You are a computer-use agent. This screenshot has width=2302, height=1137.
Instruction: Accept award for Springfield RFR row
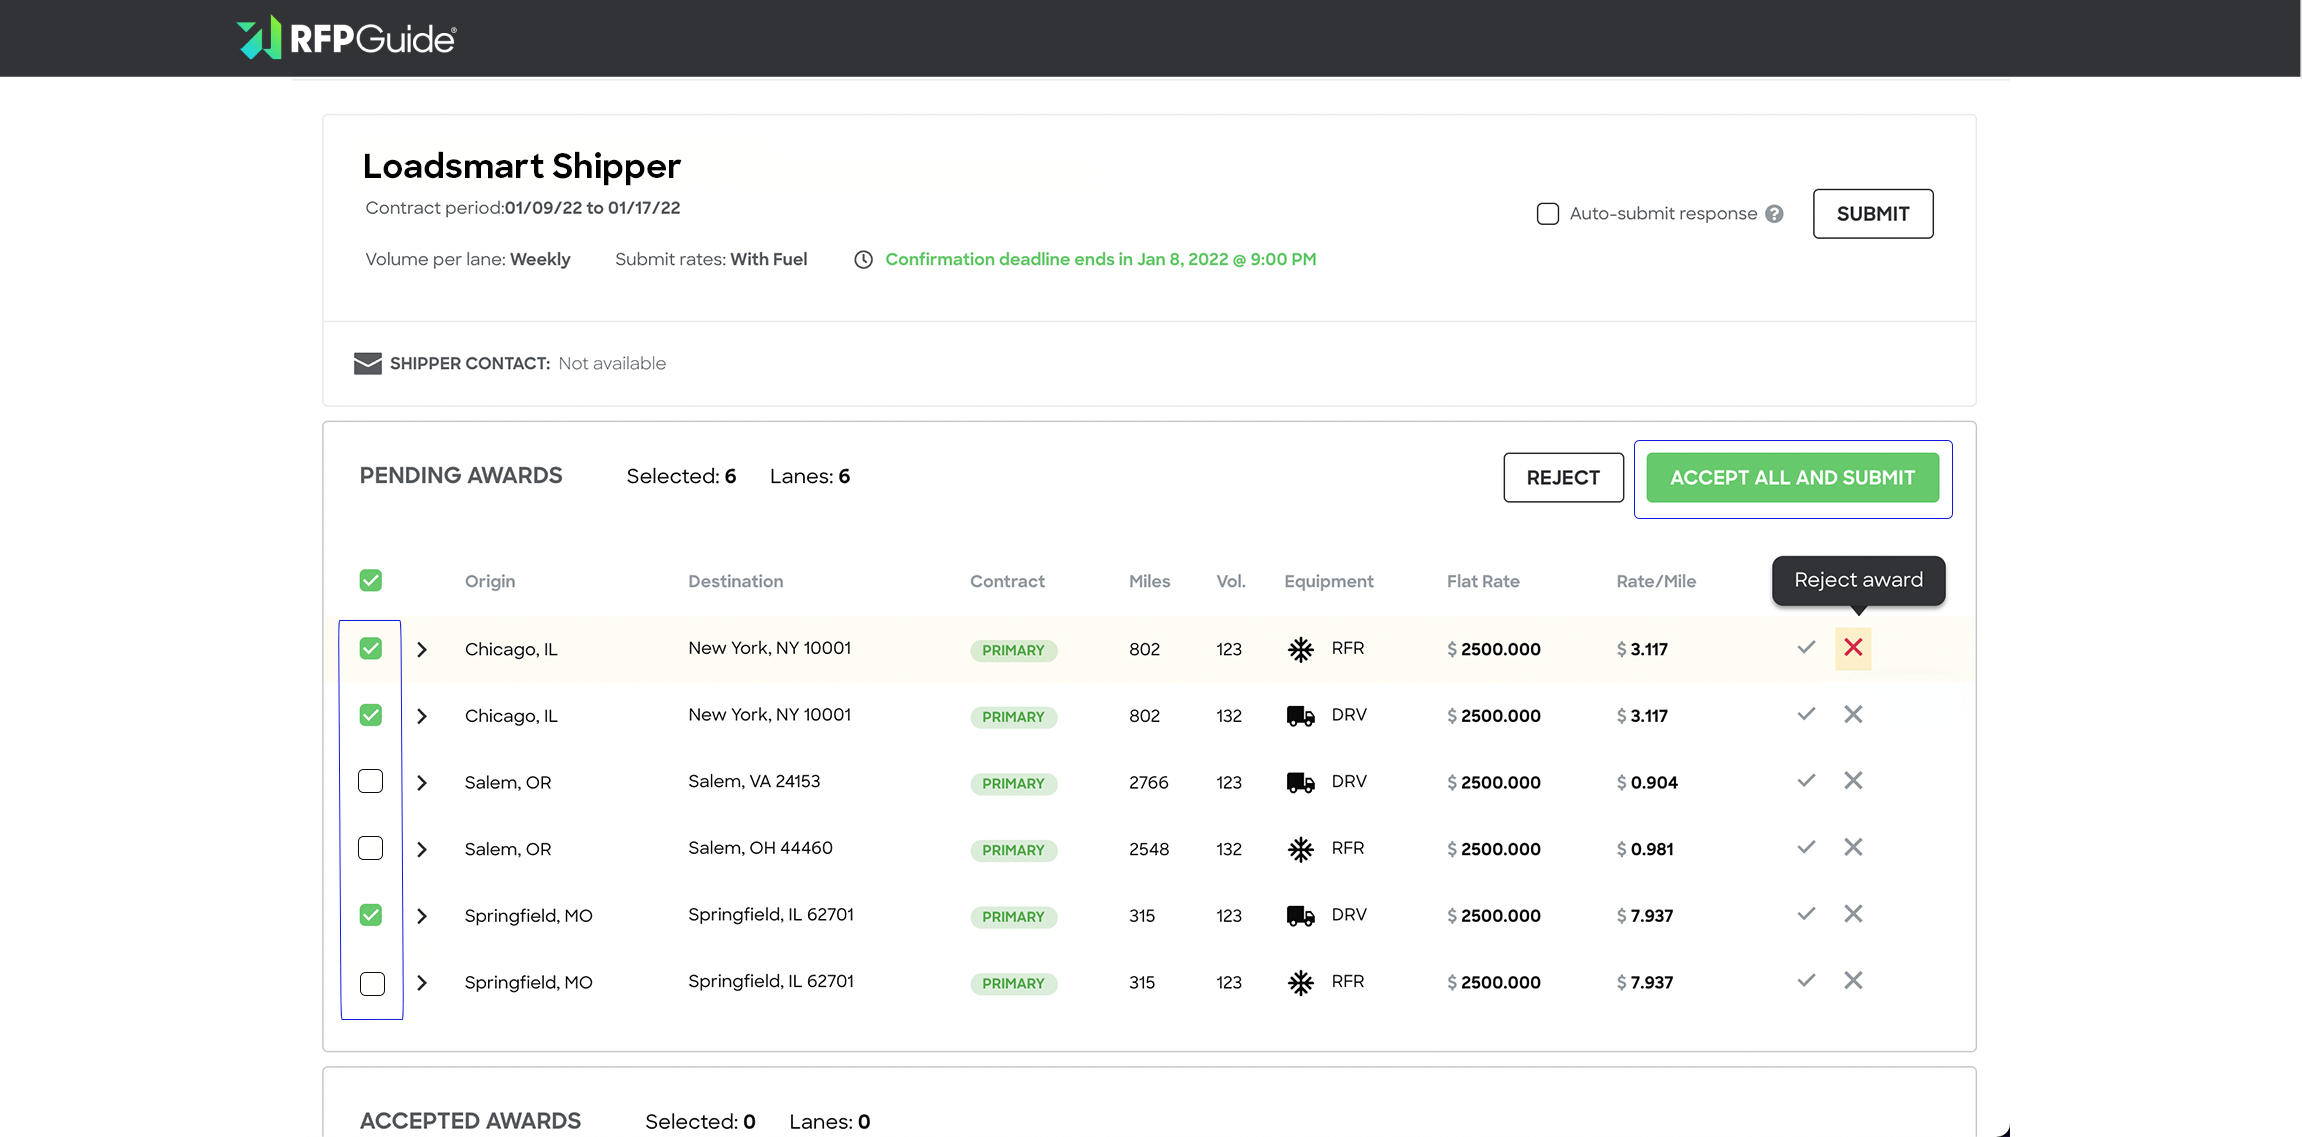click(1806, 981)
